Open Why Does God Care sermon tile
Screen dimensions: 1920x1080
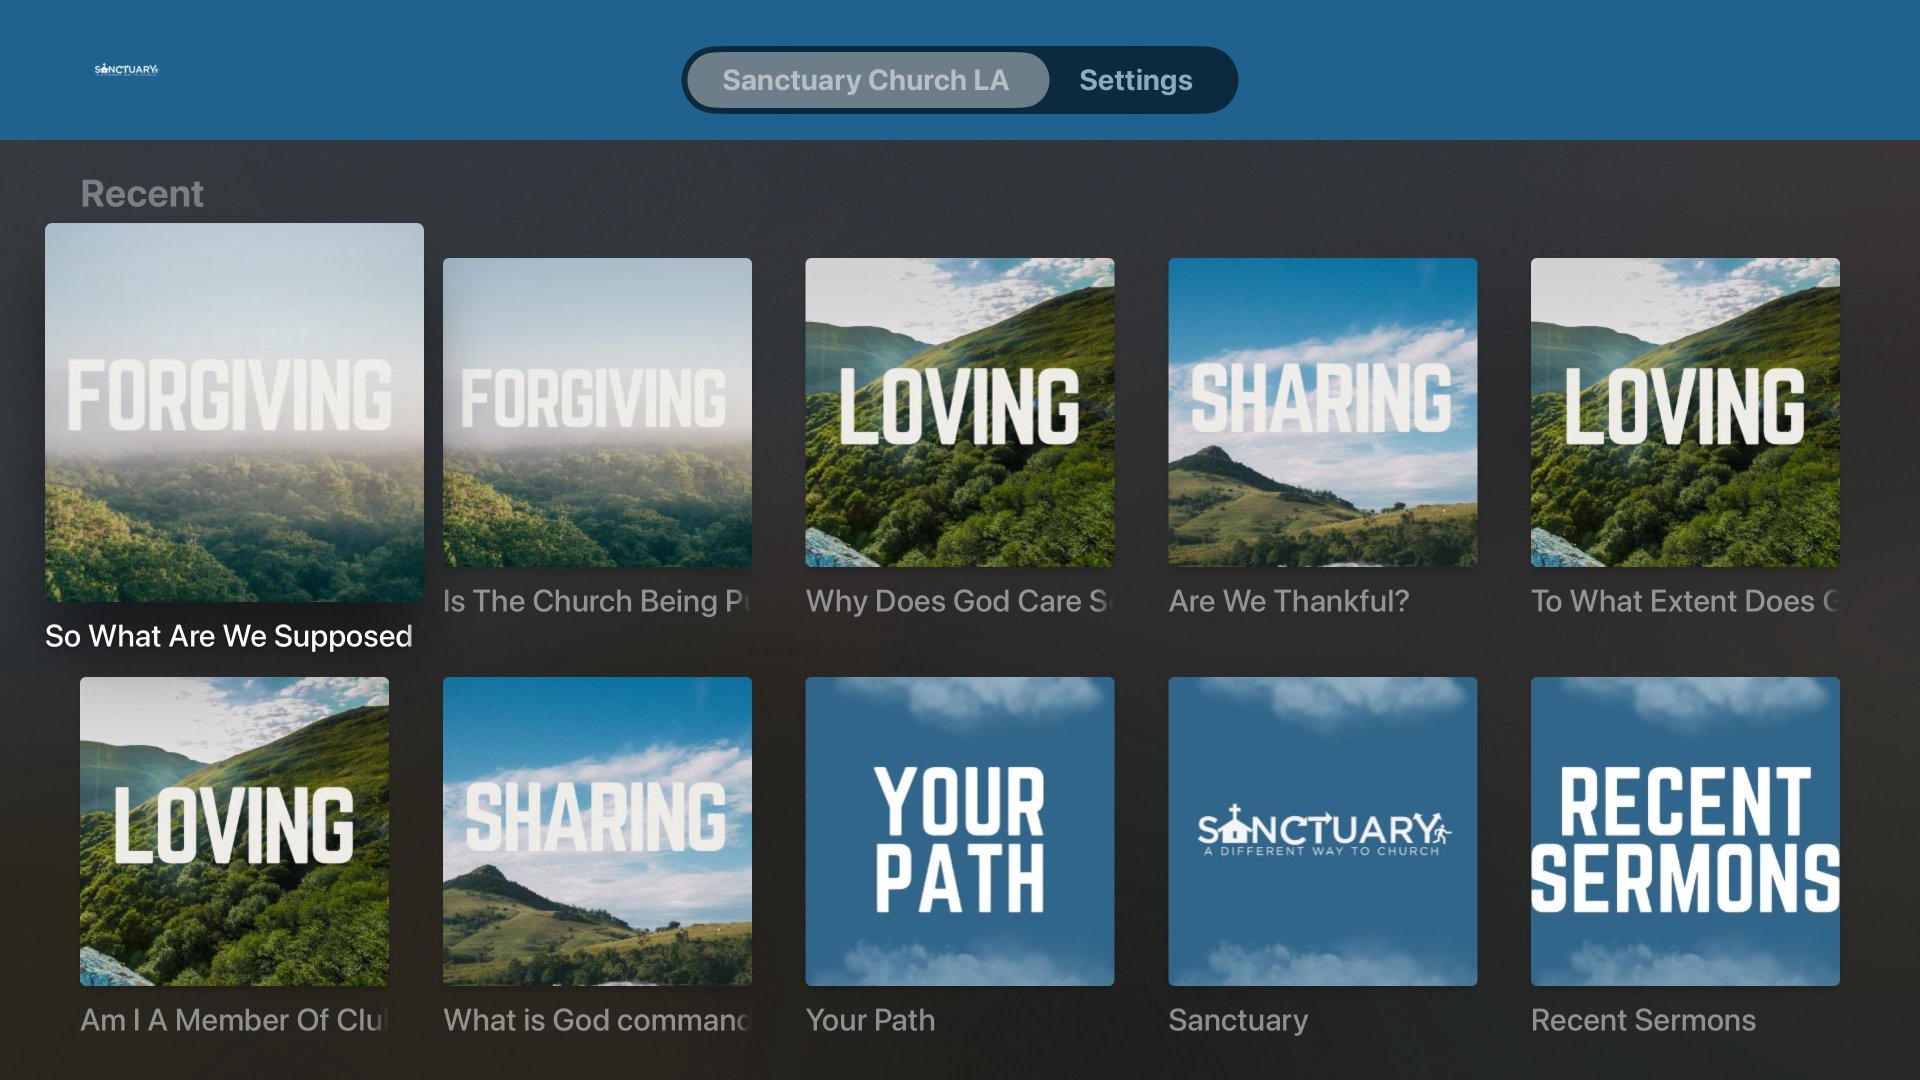(x=960, y=412)
